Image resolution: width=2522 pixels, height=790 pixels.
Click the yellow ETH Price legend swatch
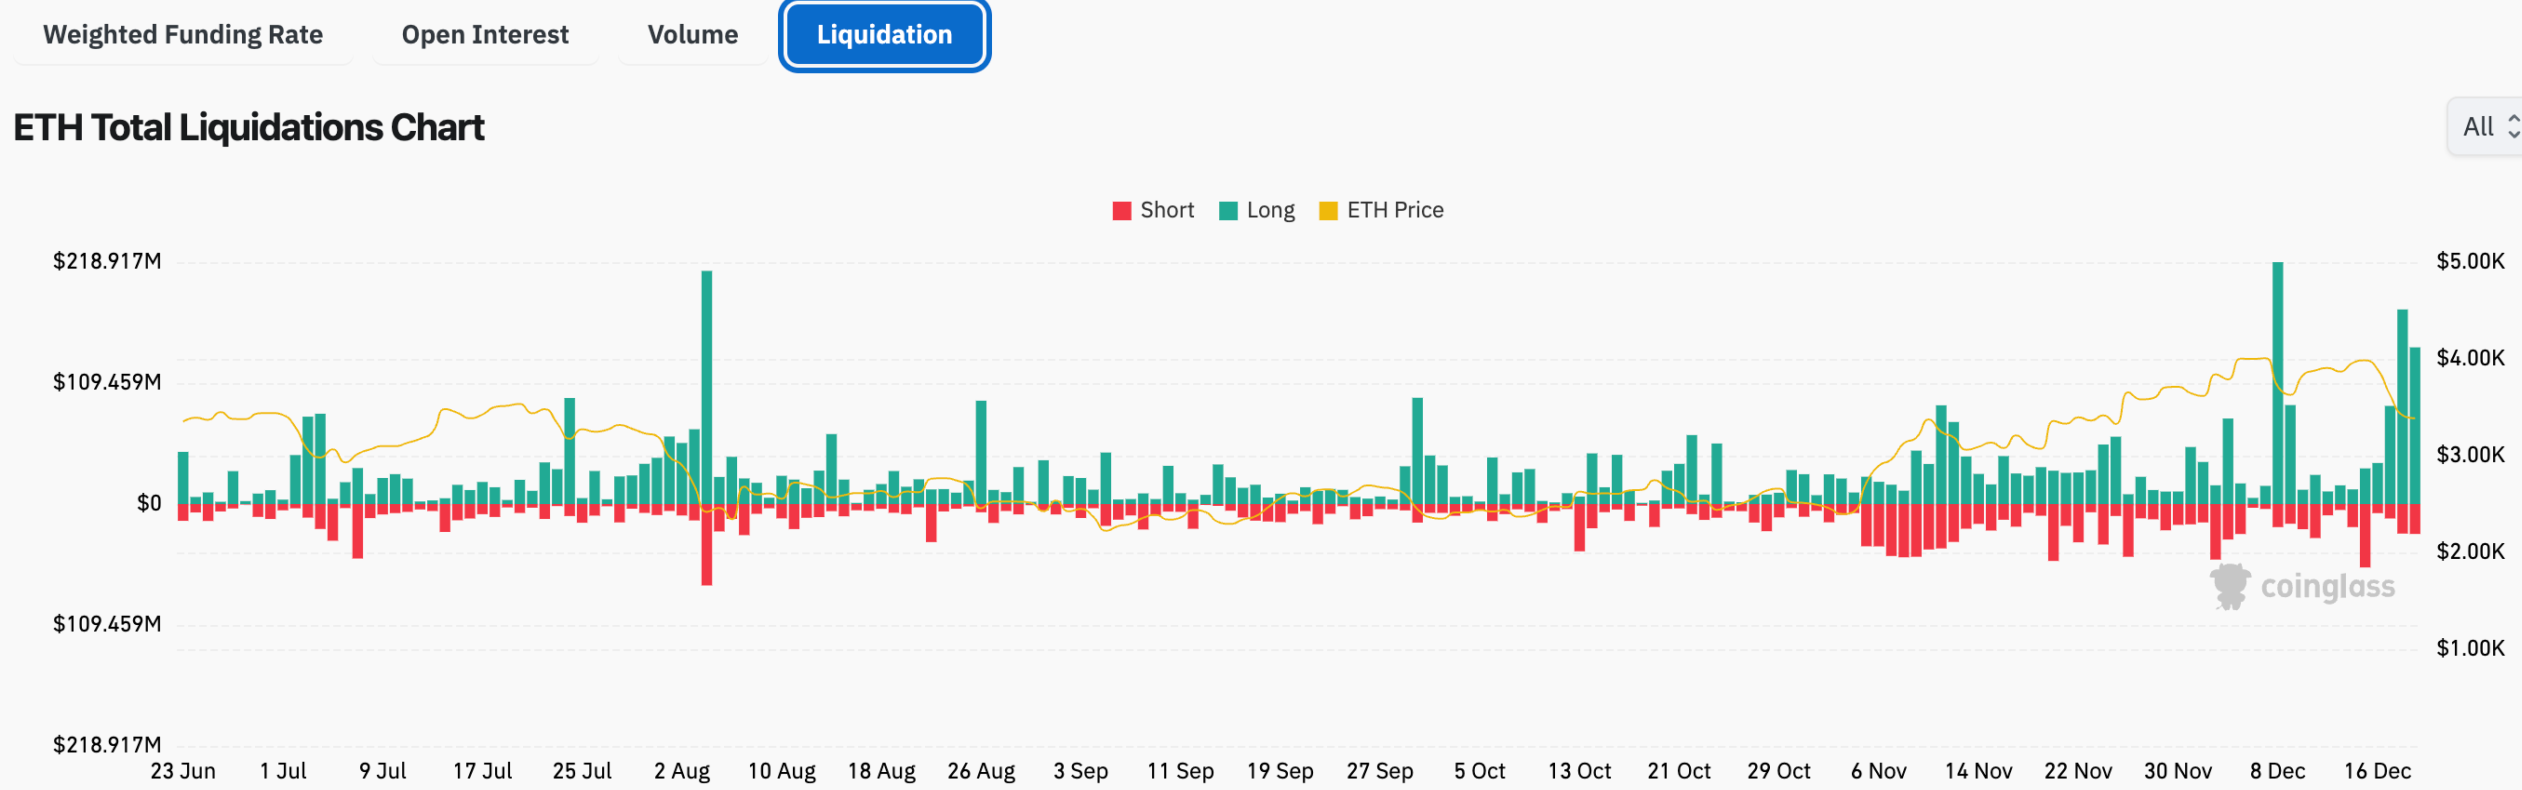[x=1328, y=211]
